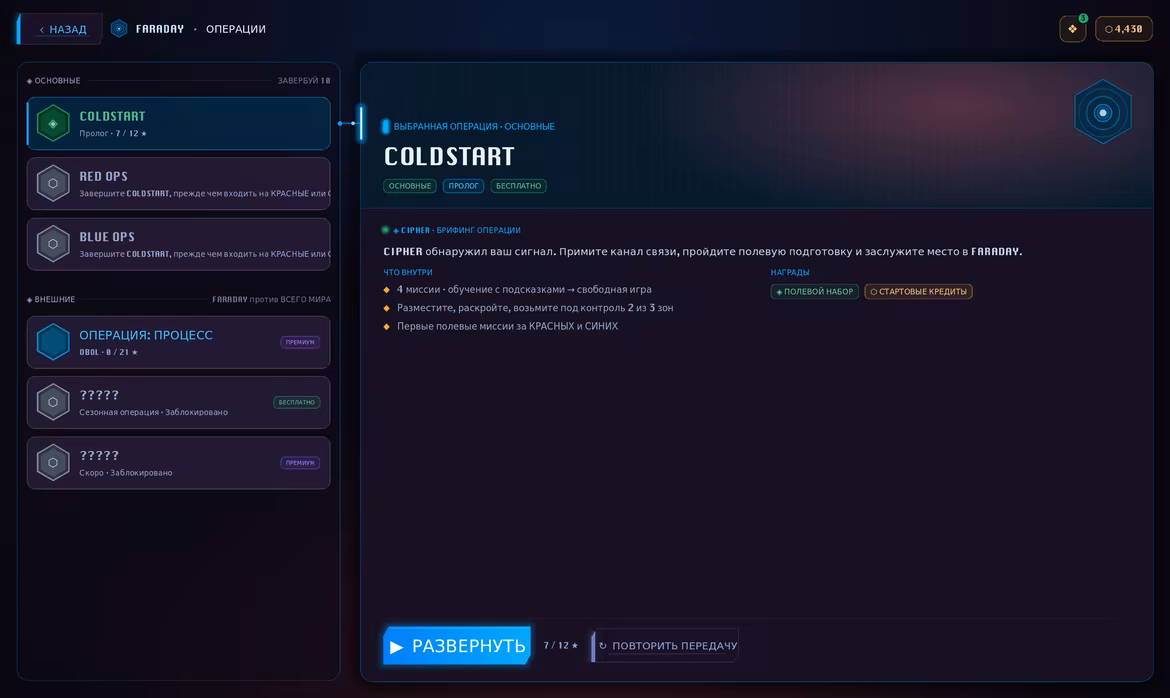The image size is (1170, 698).
Task: Click hexagon icon of Скоро locked card
Action: pyautogui.click(x=53, y=463)
